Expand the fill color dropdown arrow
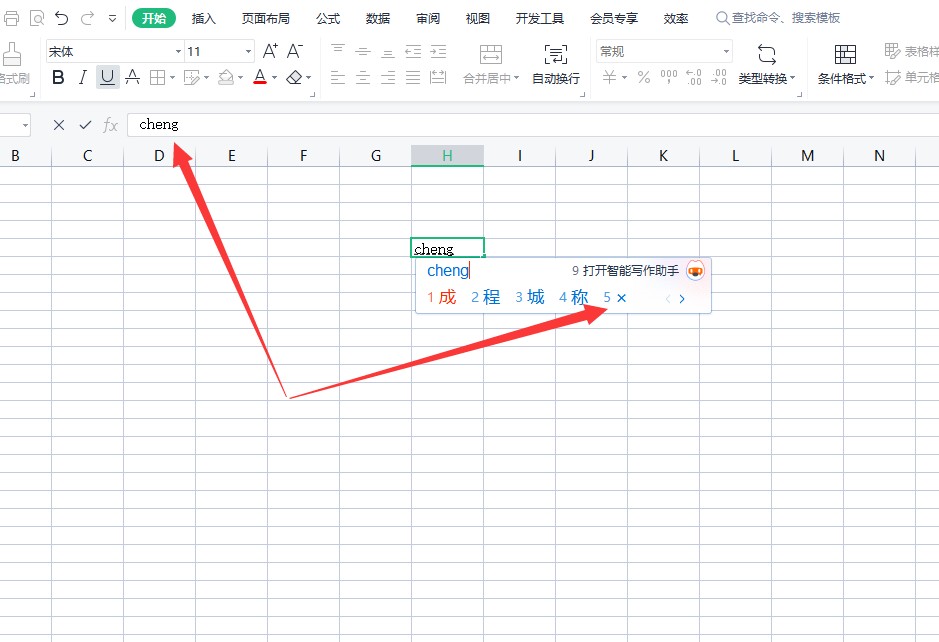 pos(241,77)
